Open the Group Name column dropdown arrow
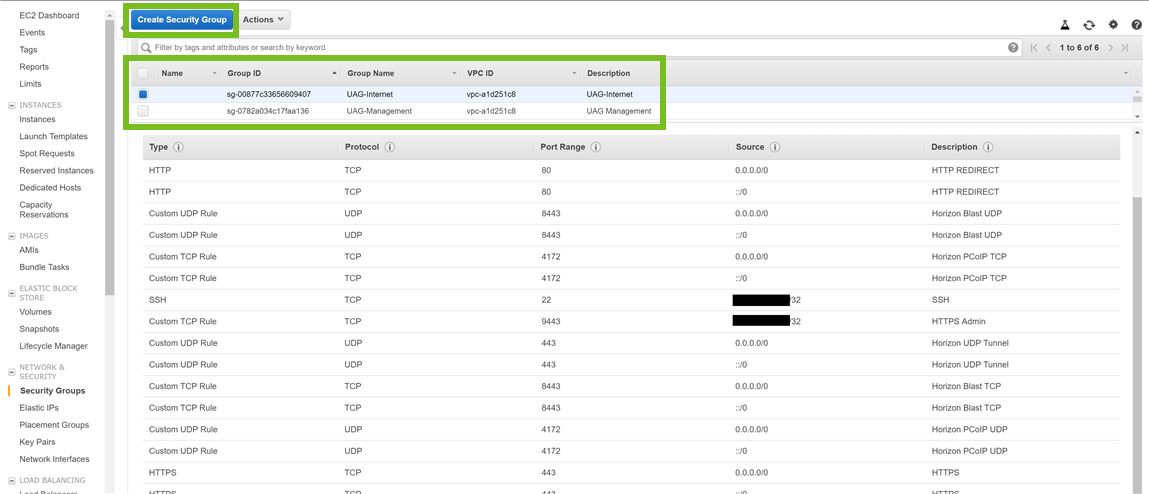The image size is (1149, 494). (x=455, y=74)
